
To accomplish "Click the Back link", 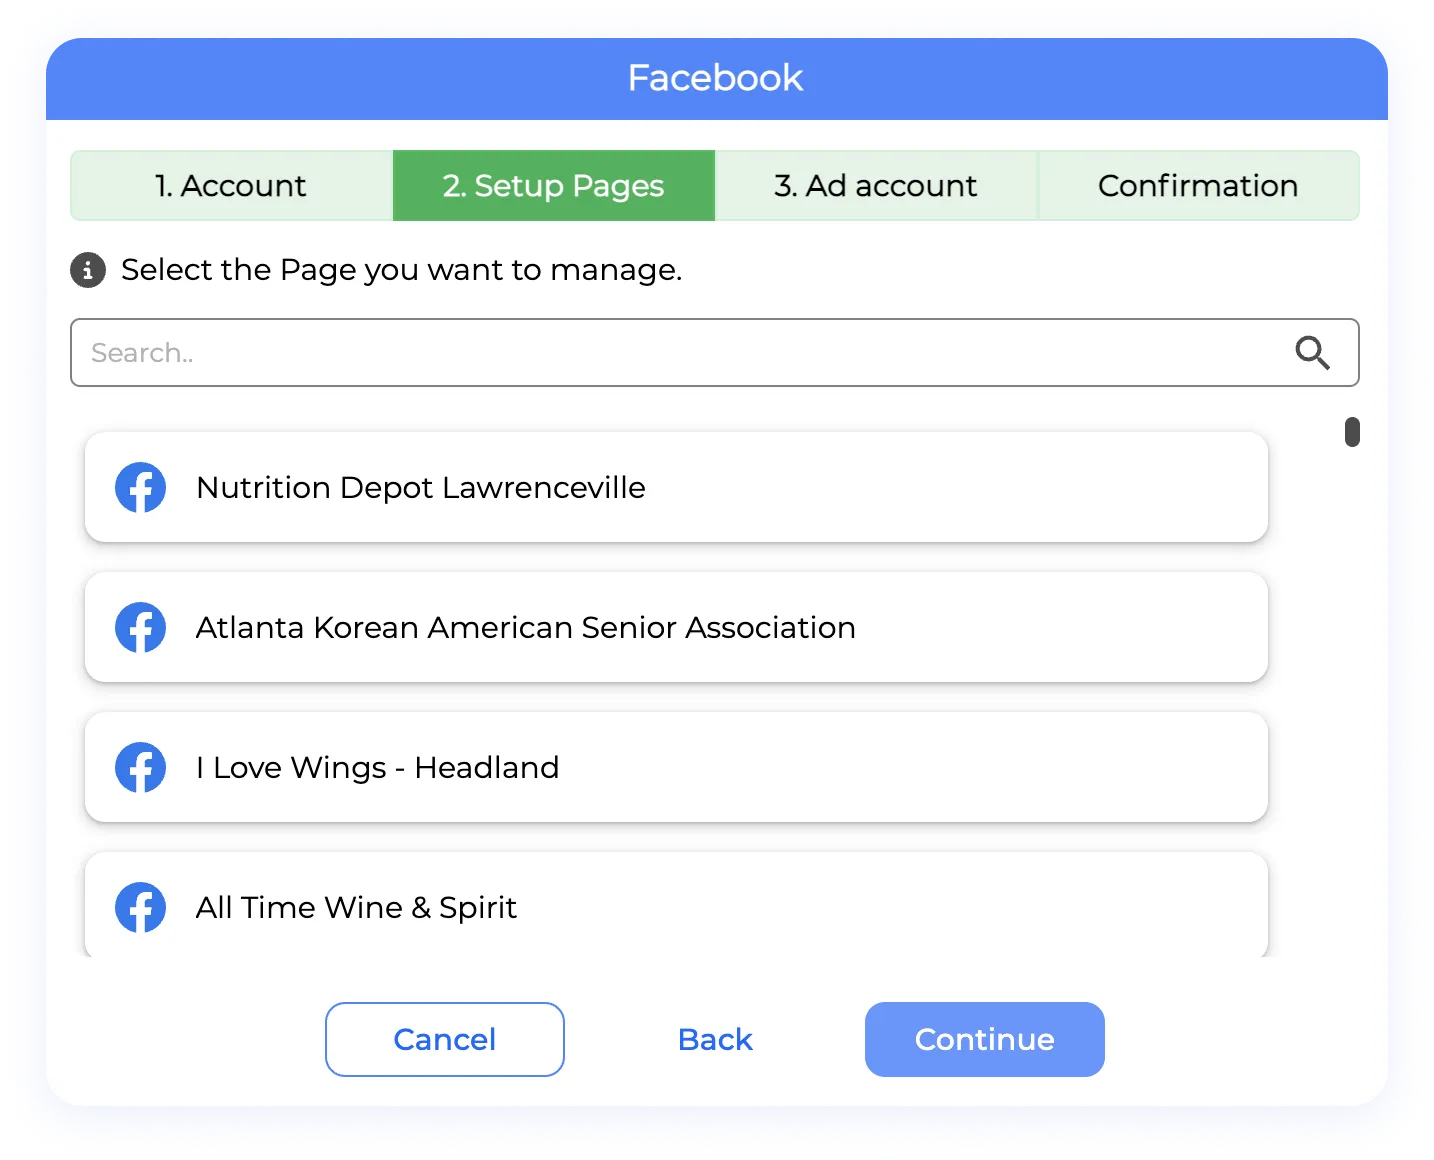I will pos(715,1040).
